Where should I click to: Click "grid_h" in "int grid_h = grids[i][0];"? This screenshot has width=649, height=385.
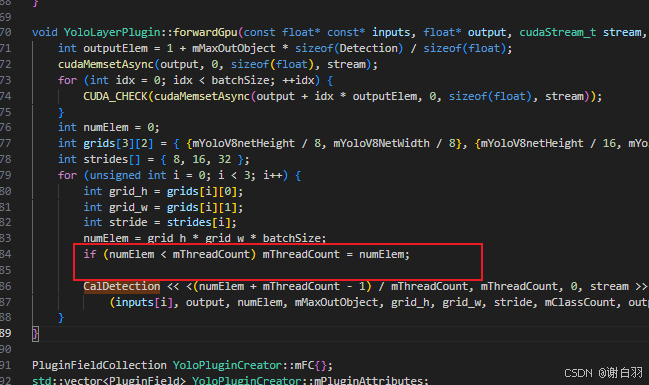pyautogui.click(x=128, y=191)
